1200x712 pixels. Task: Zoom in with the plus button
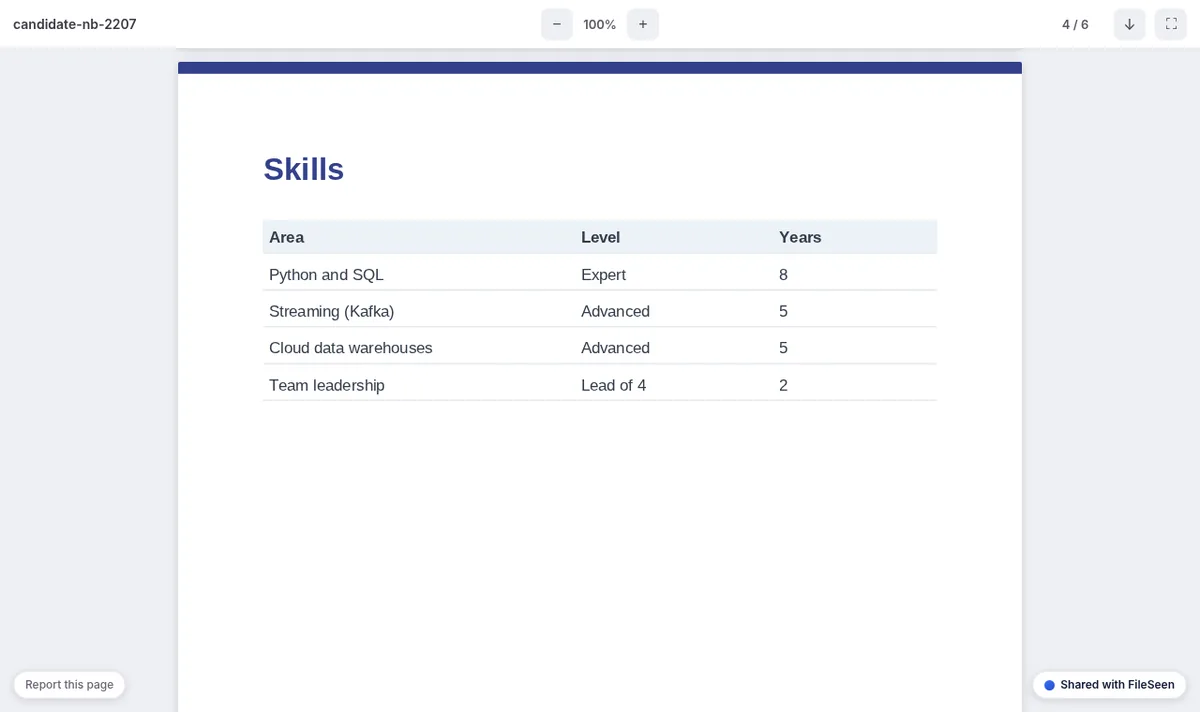click(643, 24)
